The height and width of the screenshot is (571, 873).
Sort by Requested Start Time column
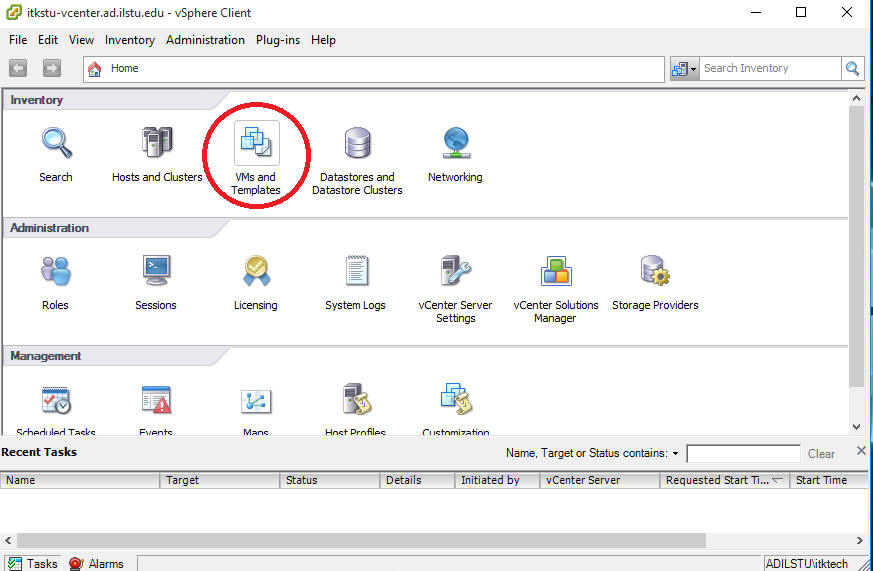tap(724, 480)
